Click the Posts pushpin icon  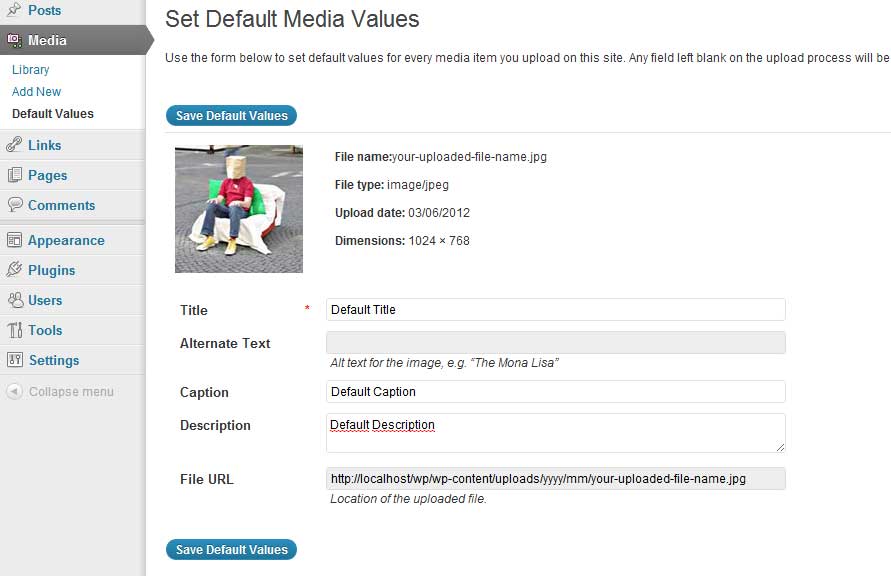pyautogui.click(x=14, y=9)
